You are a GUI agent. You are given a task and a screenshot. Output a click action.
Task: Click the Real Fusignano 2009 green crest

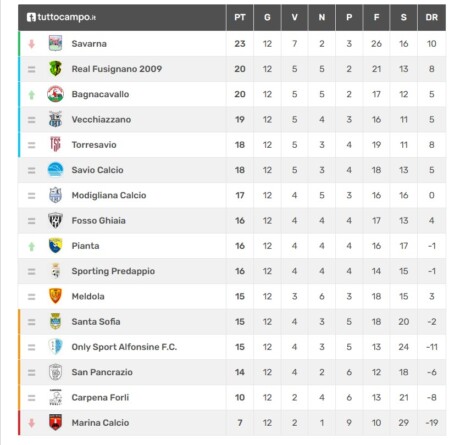[x=55, y=69]
